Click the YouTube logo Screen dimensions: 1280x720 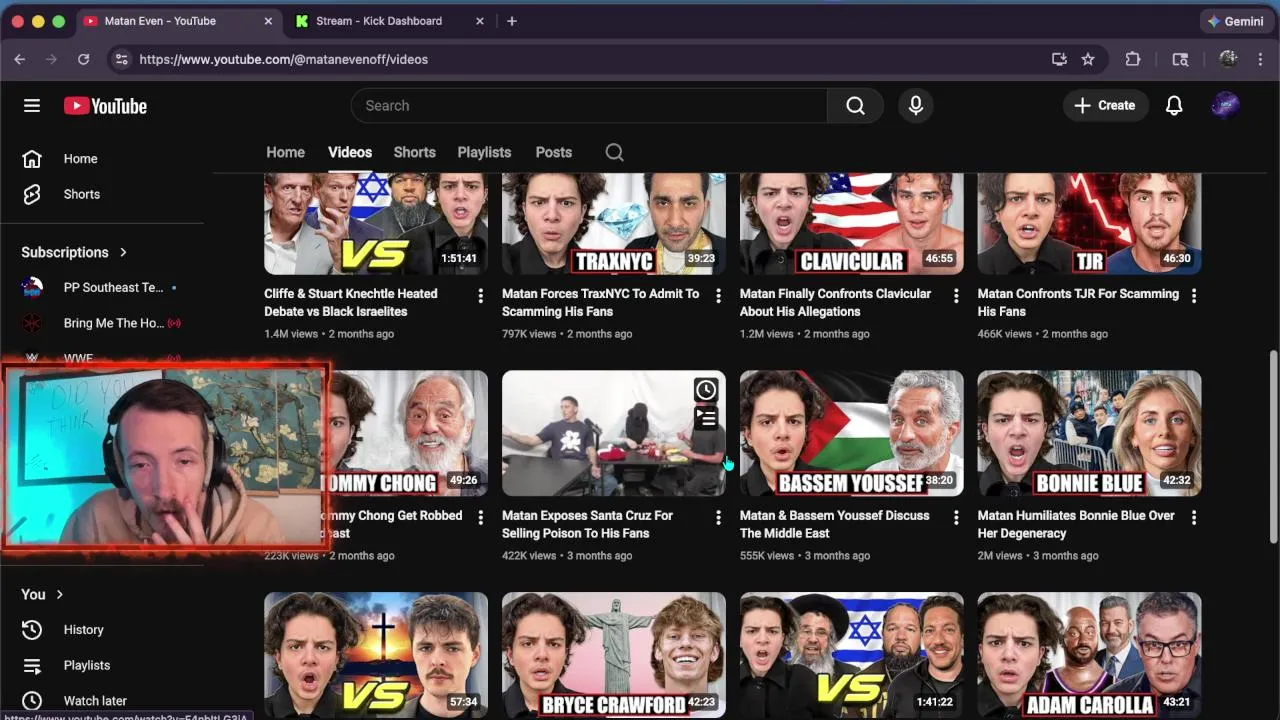(x=105, y=106)
